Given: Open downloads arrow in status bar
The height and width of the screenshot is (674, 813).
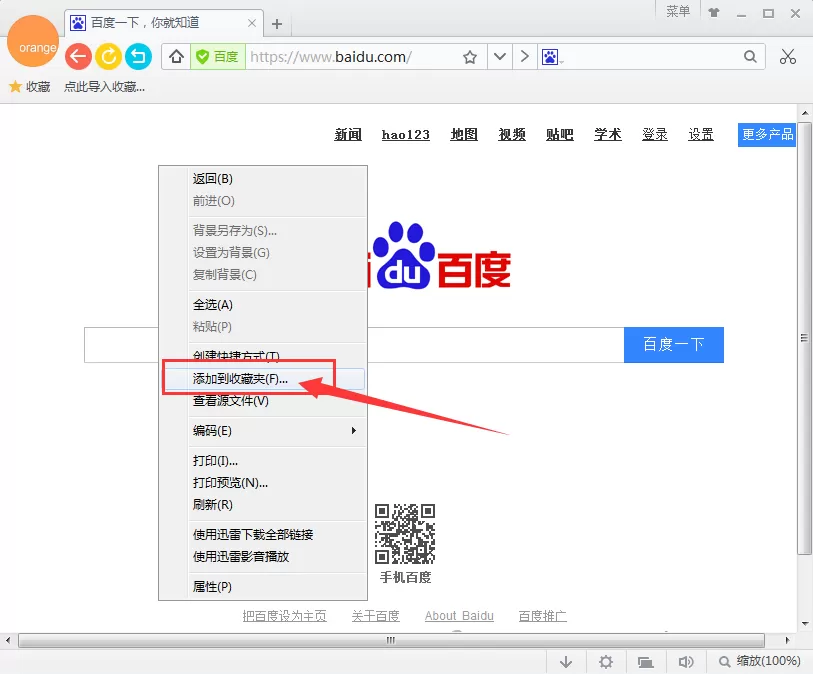Looking at the screenshot, I should [566, 662].
